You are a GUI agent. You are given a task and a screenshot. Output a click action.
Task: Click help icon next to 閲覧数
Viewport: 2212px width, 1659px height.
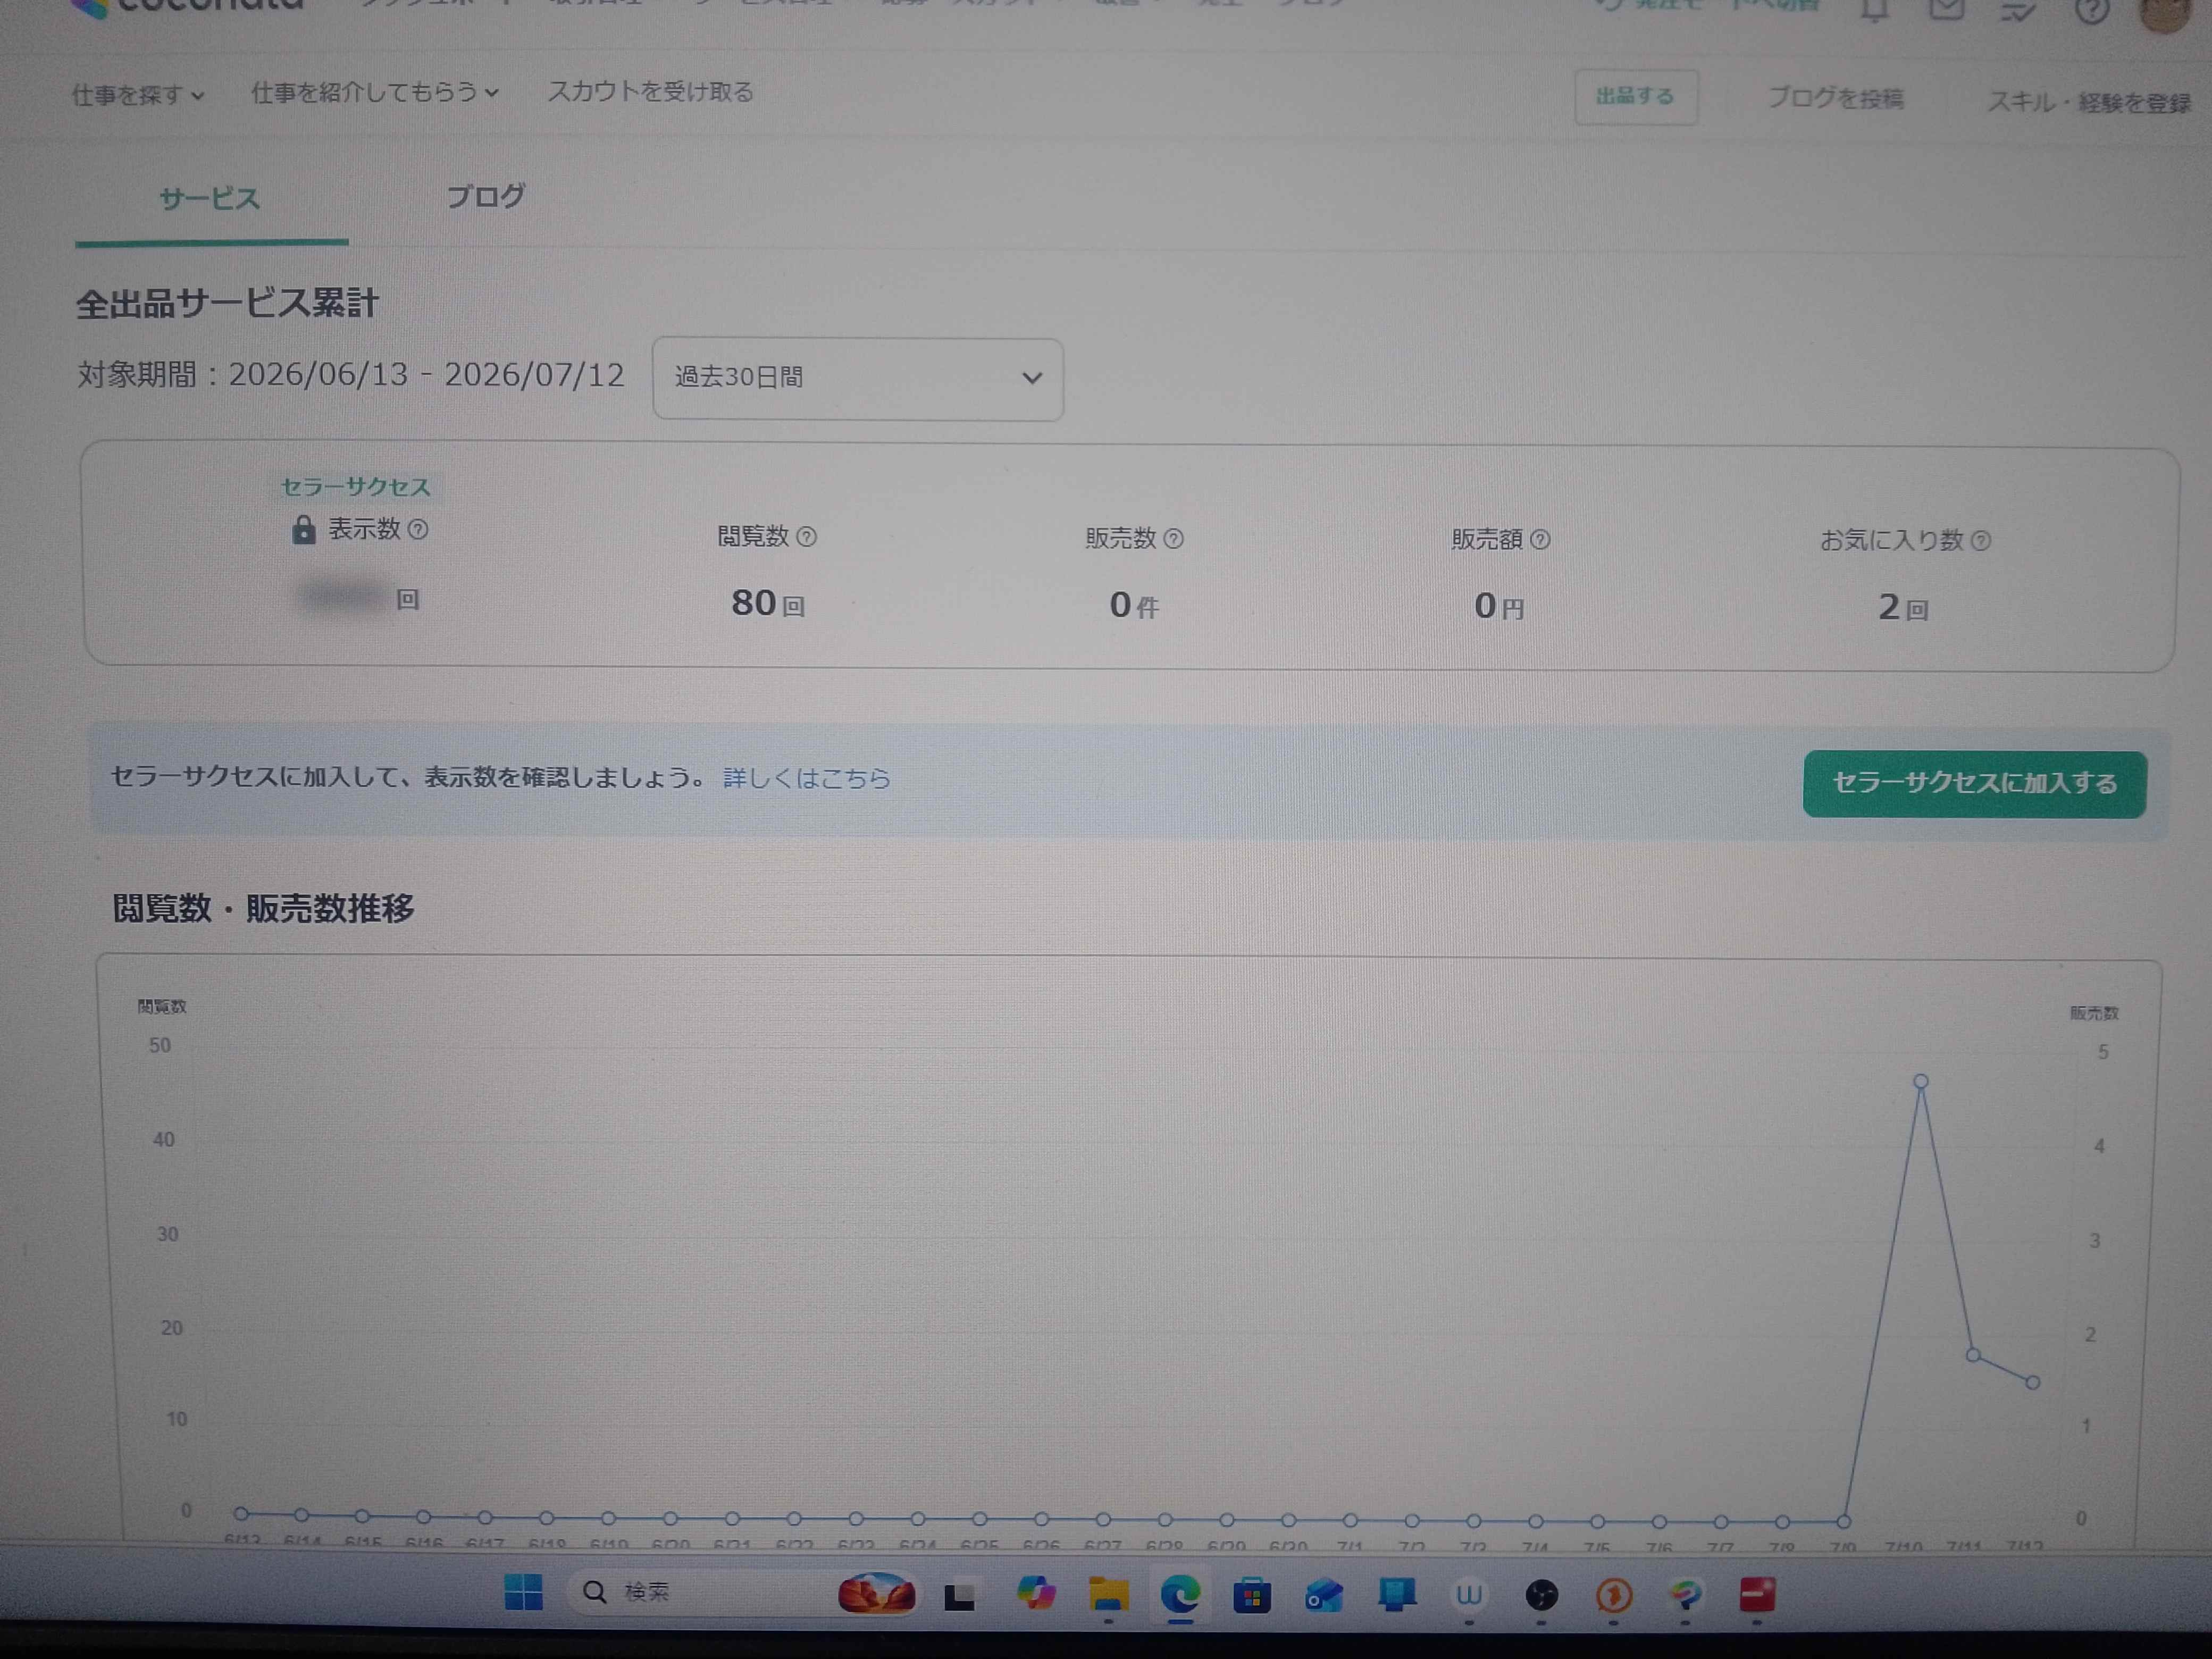coord(807,537)
